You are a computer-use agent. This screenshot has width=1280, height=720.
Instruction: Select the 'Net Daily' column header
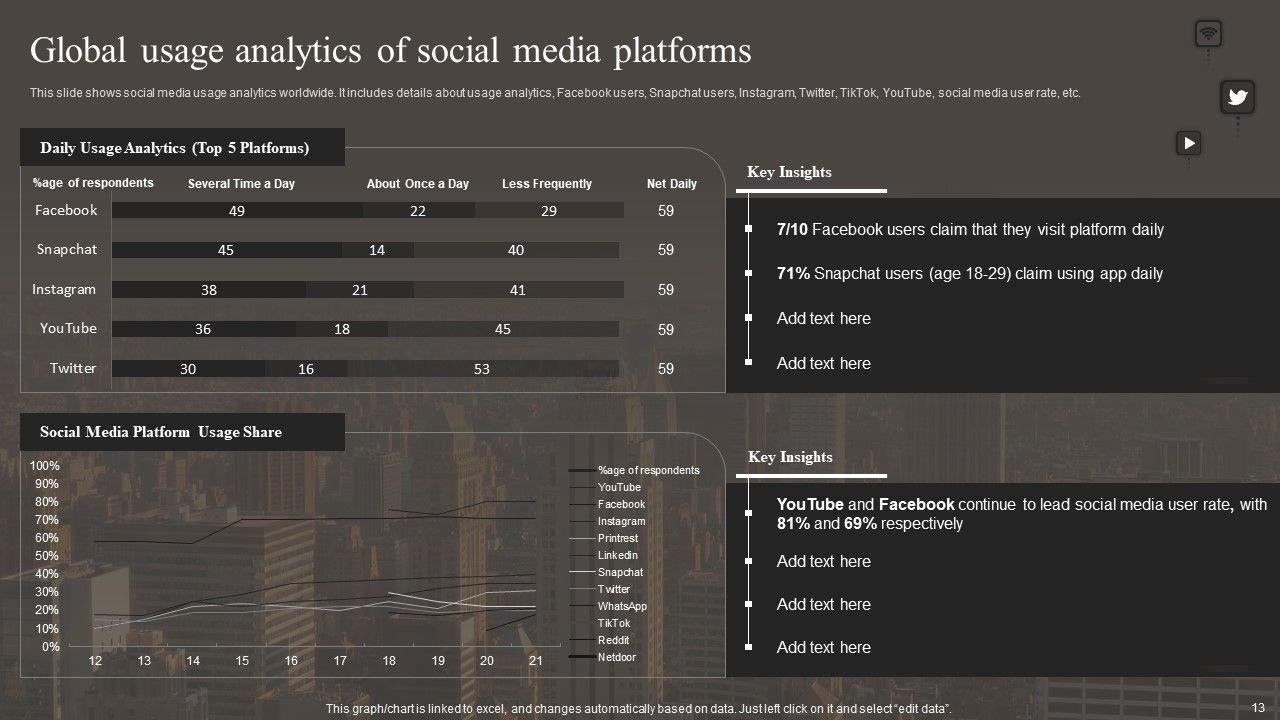point(671,184)
